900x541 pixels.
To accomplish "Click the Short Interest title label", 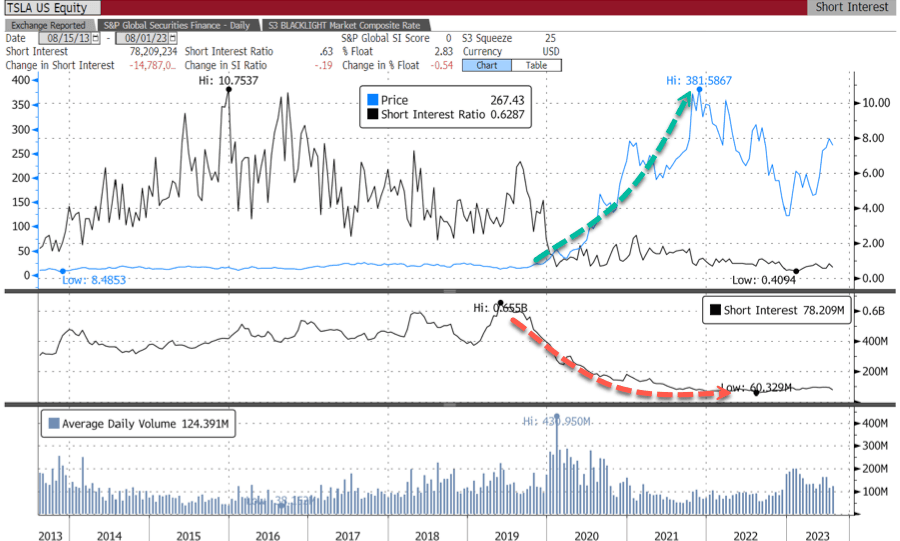I will point(849,7).
